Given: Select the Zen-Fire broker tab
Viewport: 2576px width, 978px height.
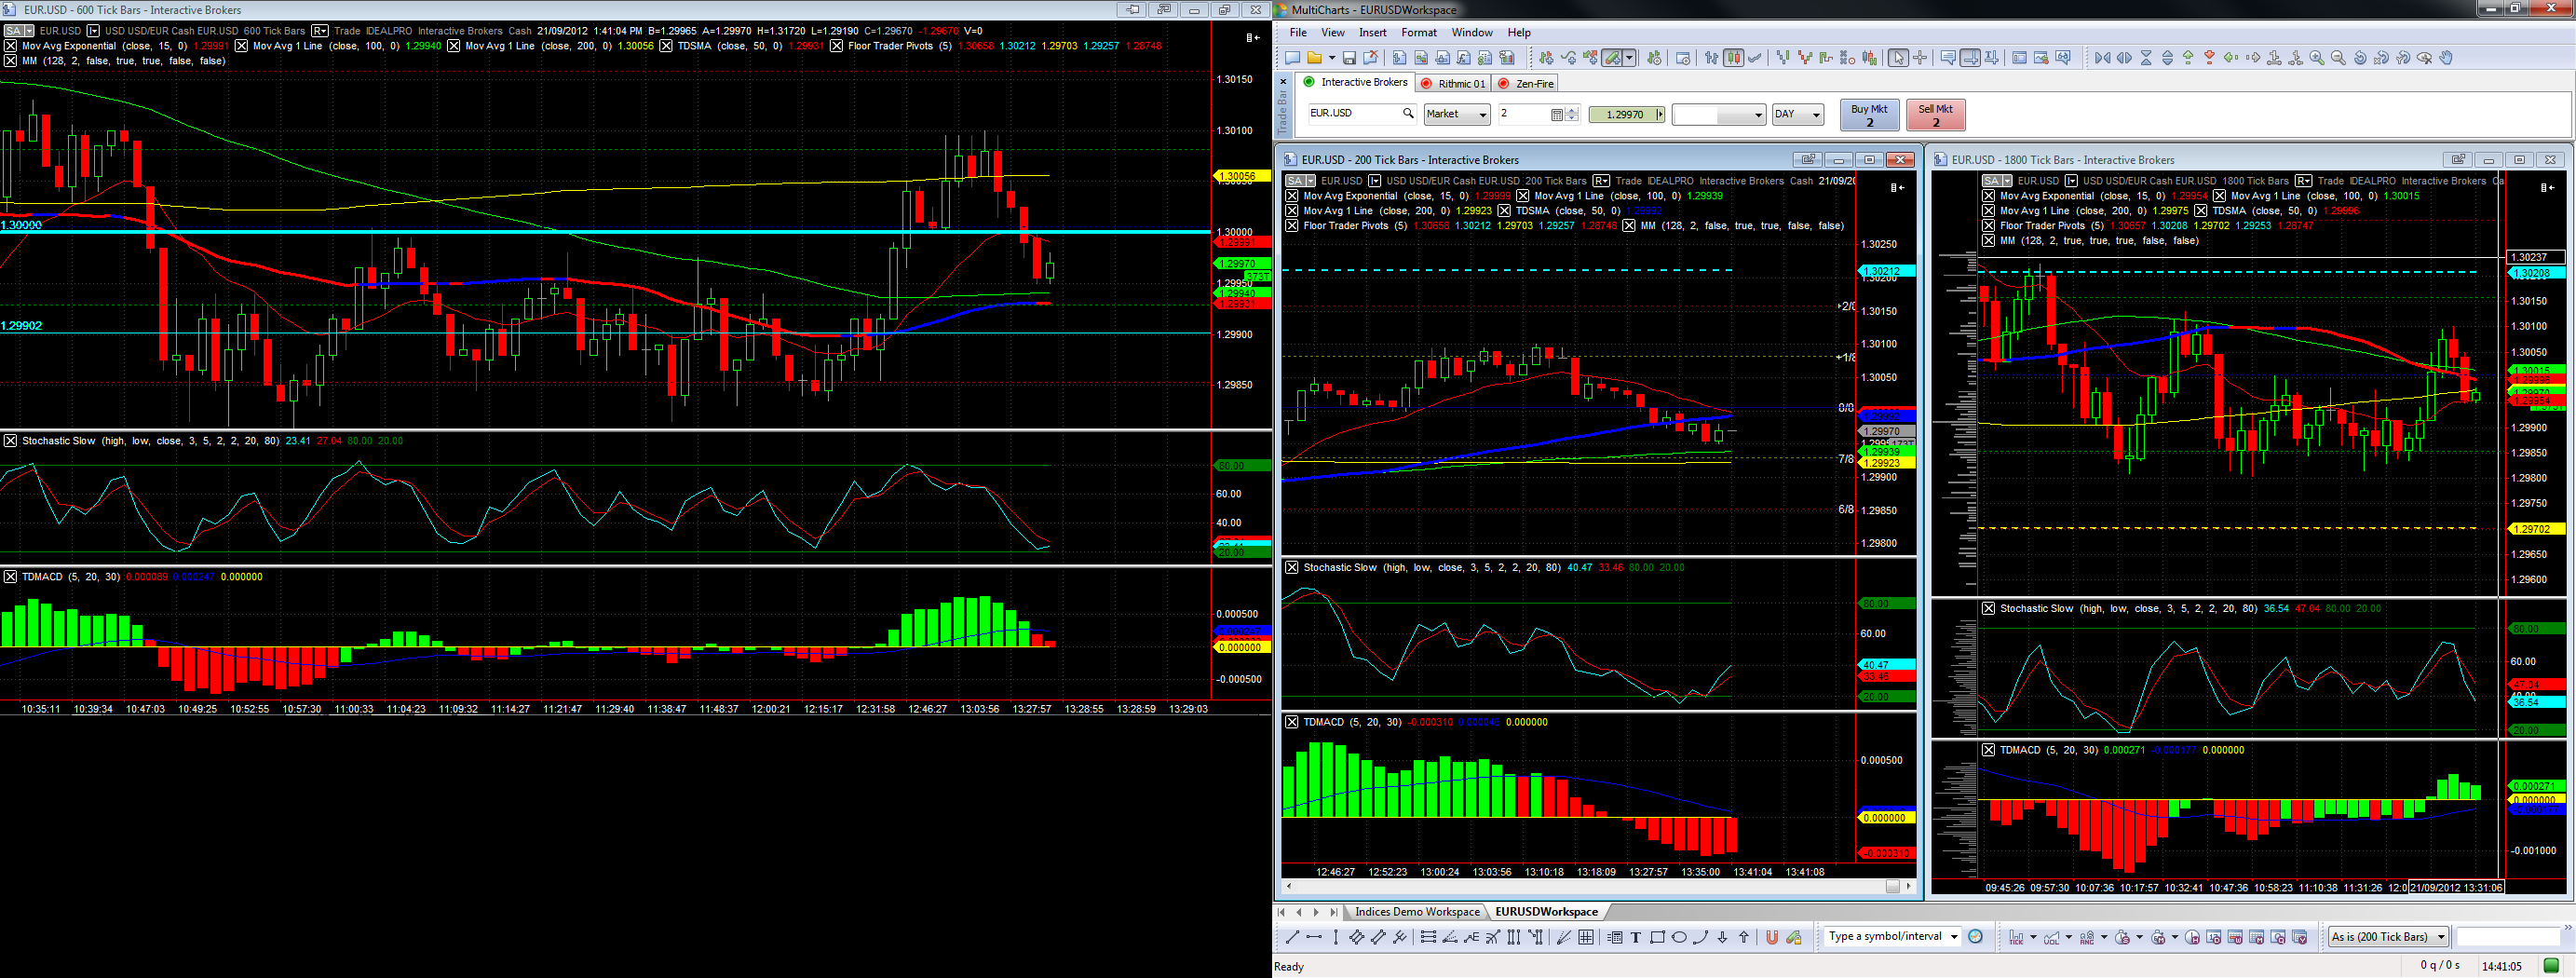Looking at the screenshot, I should pyautogui.click(x=1526, y=84).
